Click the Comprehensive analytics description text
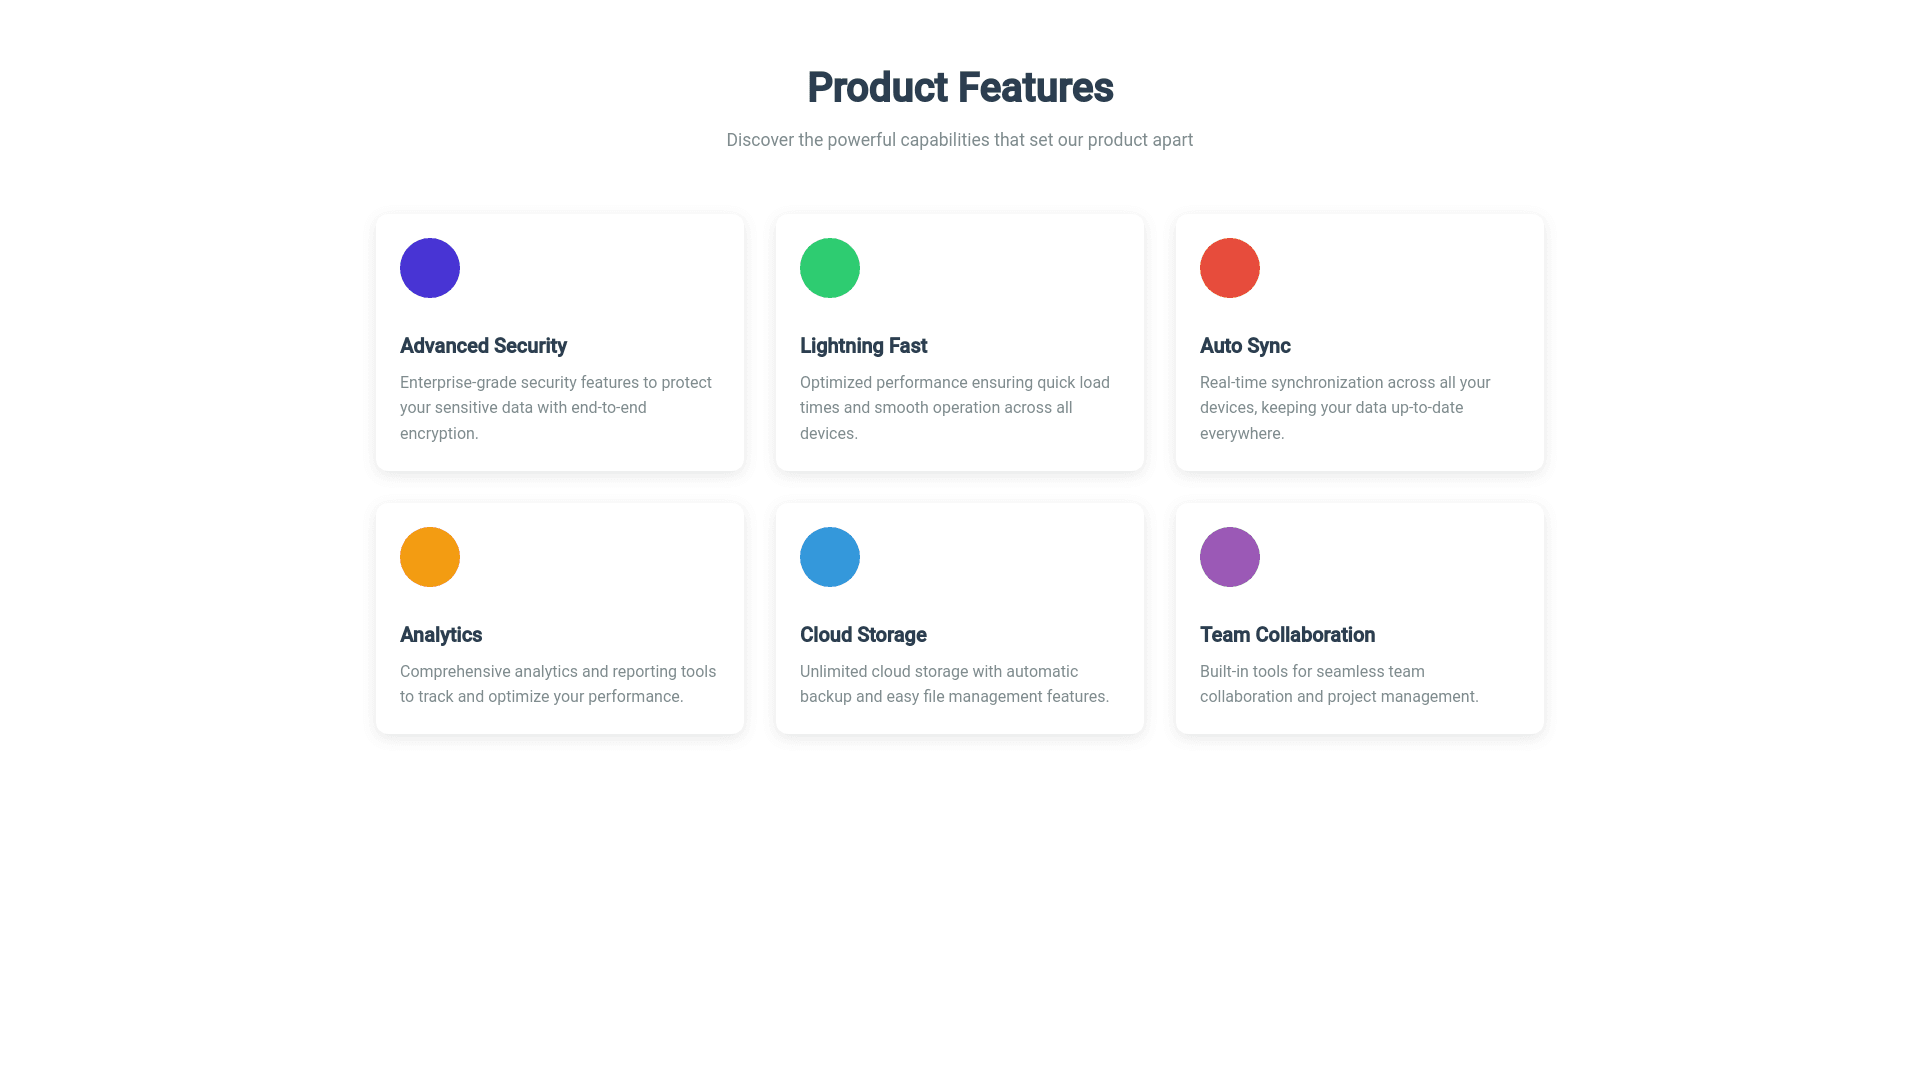The width and height of the screenshot is (1920, 1080). coord(558,684)
